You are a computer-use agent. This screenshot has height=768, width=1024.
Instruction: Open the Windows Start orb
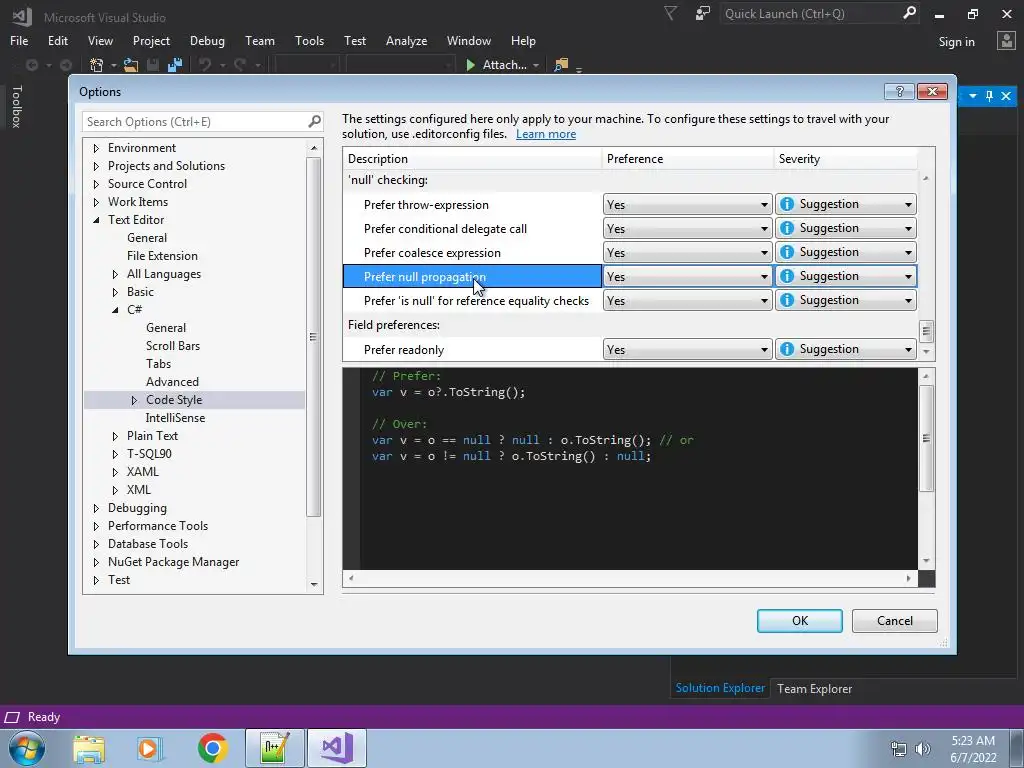pyautogui.click(x=27, y=748)
